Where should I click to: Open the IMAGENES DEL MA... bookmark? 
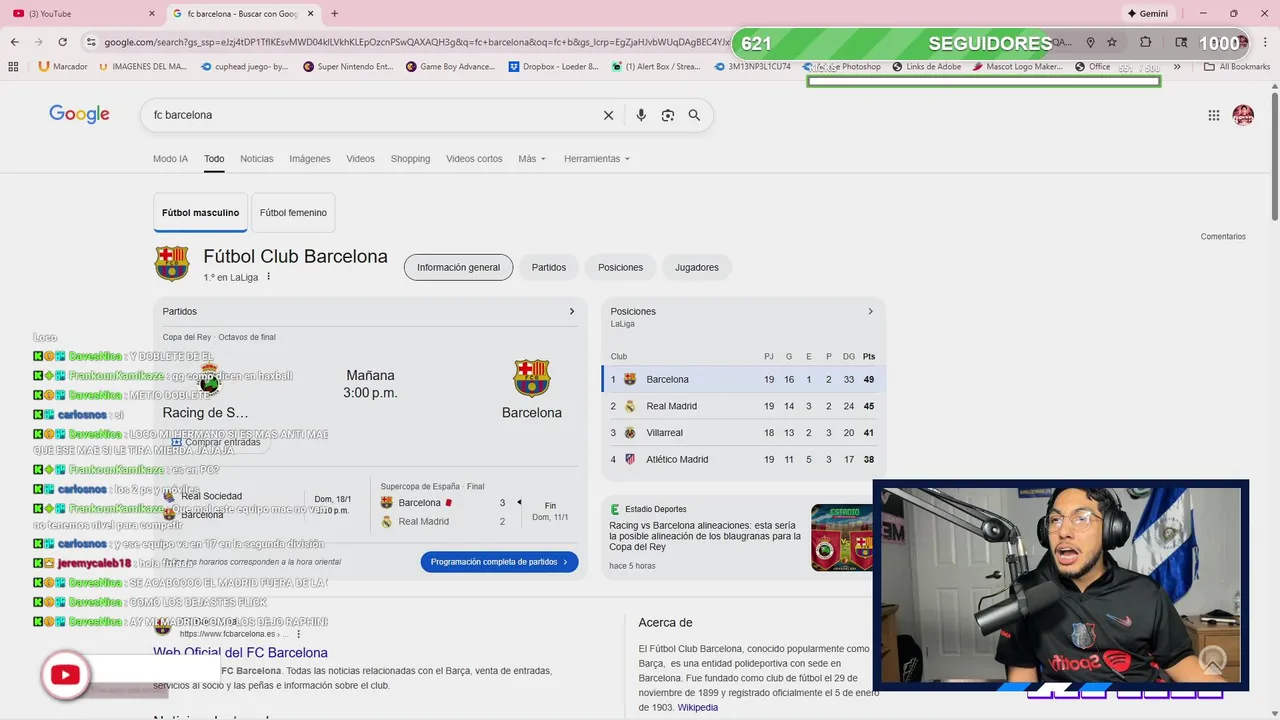(144, 67)
